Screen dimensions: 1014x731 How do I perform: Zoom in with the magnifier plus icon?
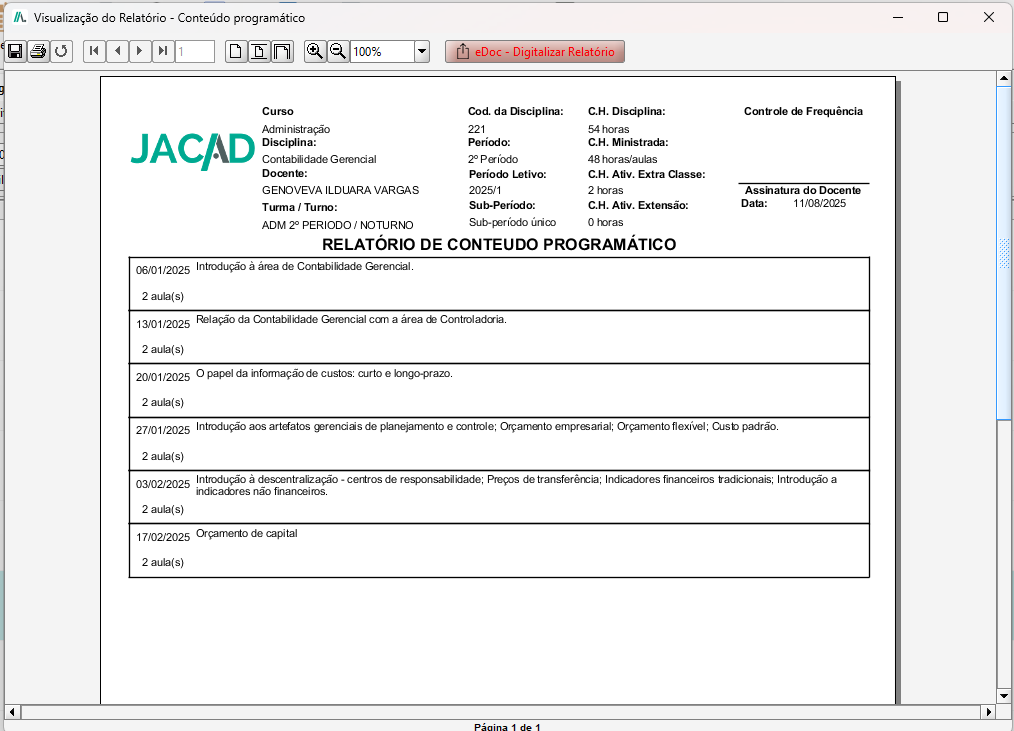point(315,51)
